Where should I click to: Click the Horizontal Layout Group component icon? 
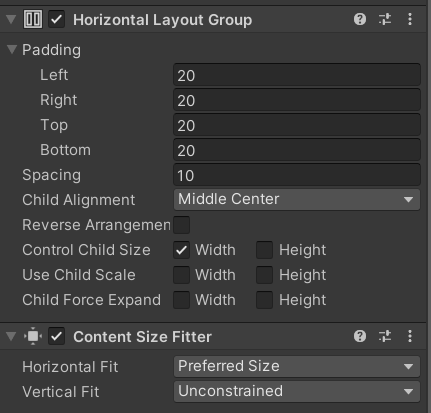pos(33,19)
